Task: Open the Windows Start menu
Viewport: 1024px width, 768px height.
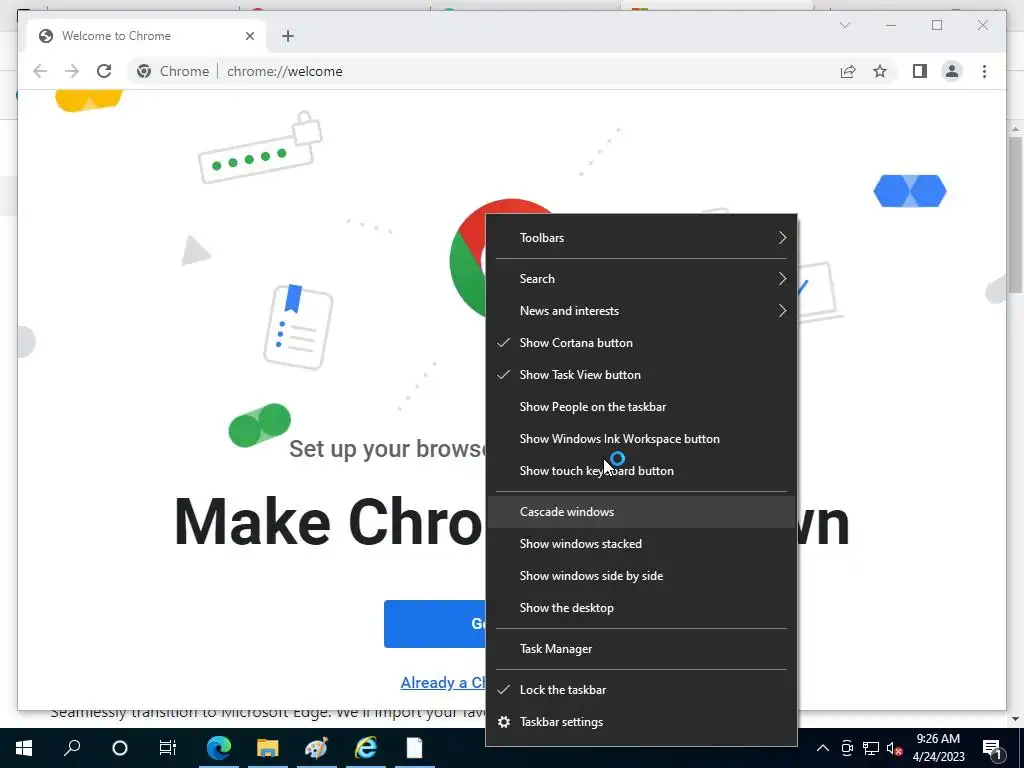Action: pos(24,748)
